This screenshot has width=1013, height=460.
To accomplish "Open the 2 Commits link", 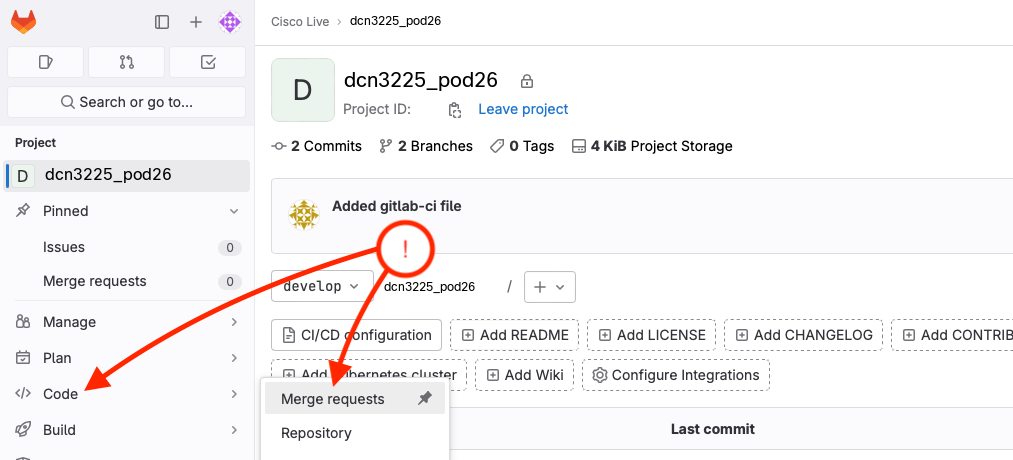I will click(x=316, y=146).
